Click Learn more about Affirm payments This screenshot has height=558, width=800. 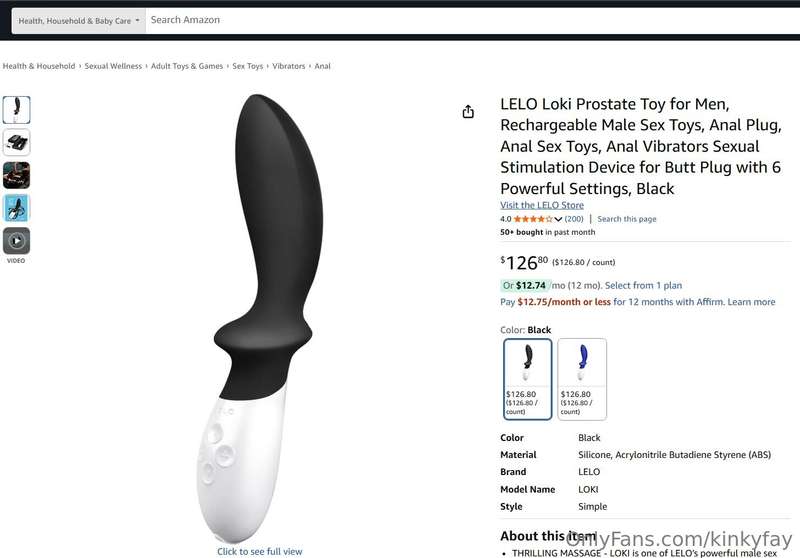[x=751, y=302]
